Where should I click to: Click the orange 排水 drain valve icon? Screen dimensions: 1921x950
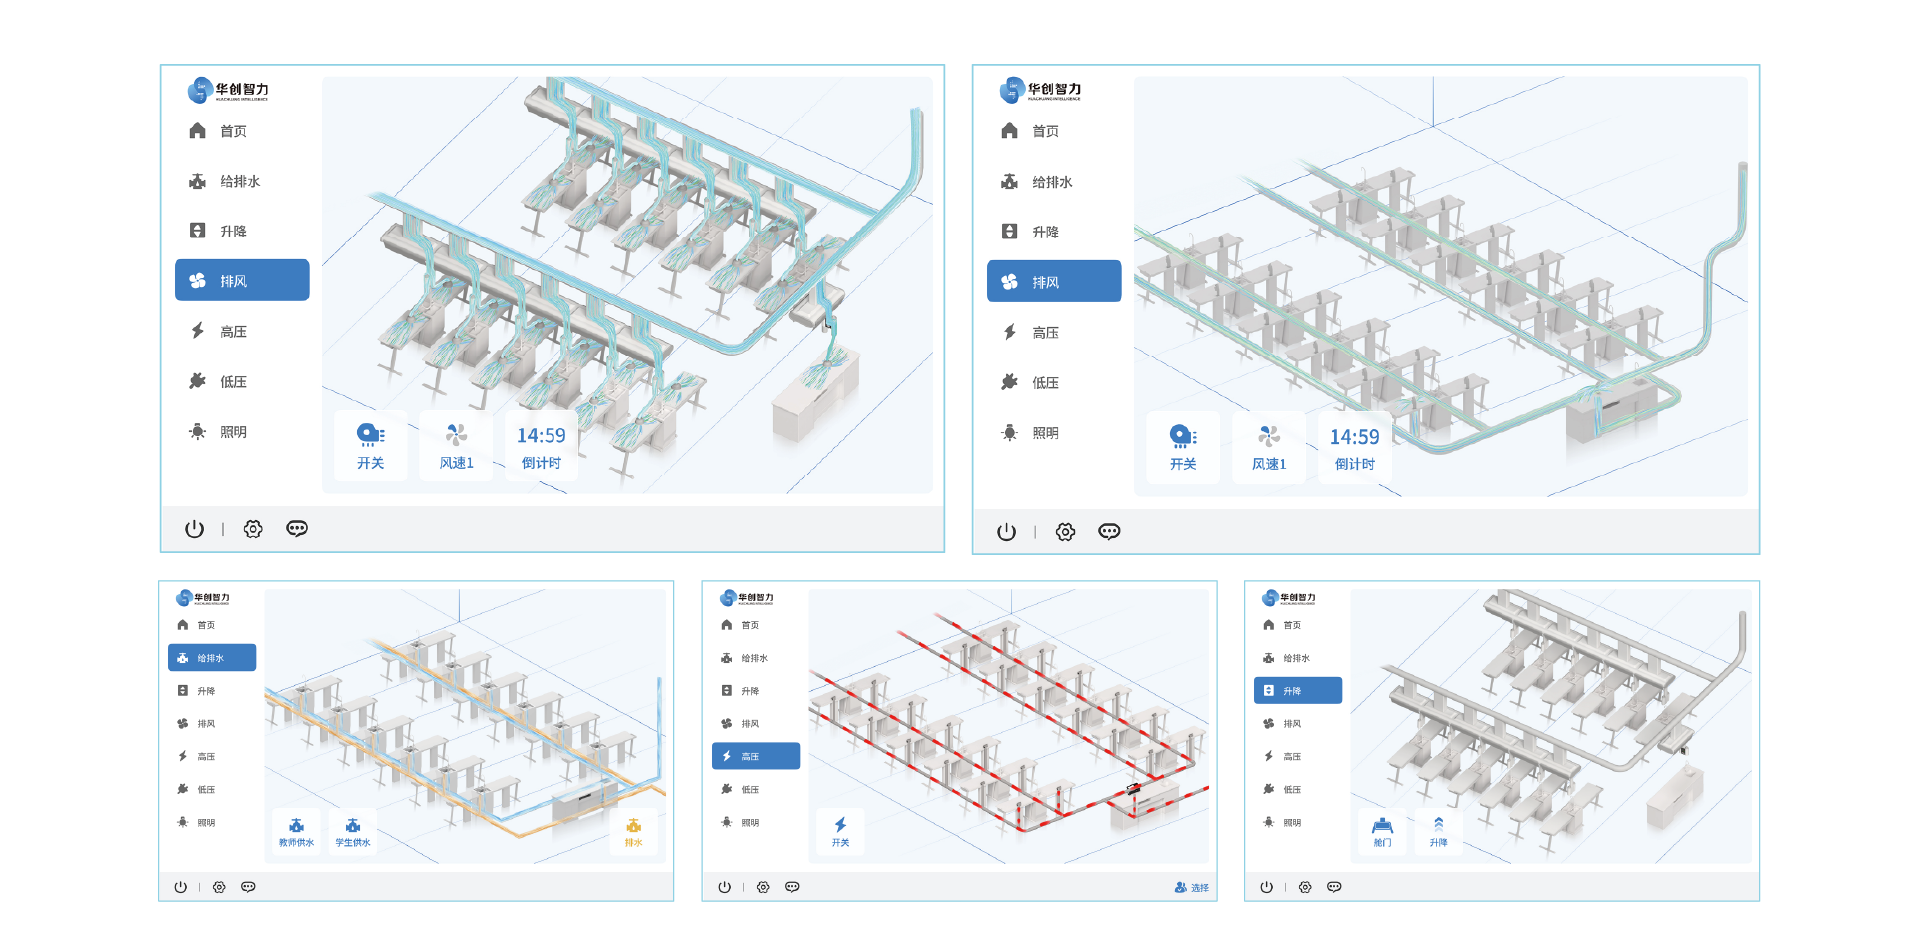(633, 831)
